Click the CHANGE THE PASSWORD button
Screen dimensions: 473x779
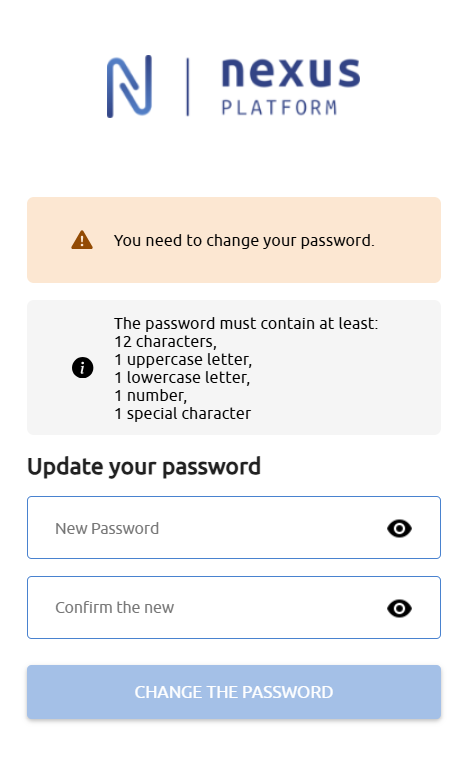(234, 692)
